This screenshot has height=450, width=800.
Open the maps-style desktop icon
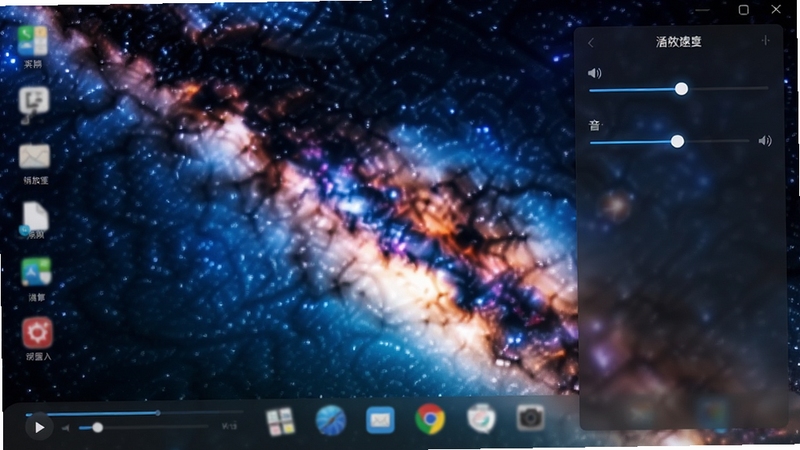(x=36, y=272)
